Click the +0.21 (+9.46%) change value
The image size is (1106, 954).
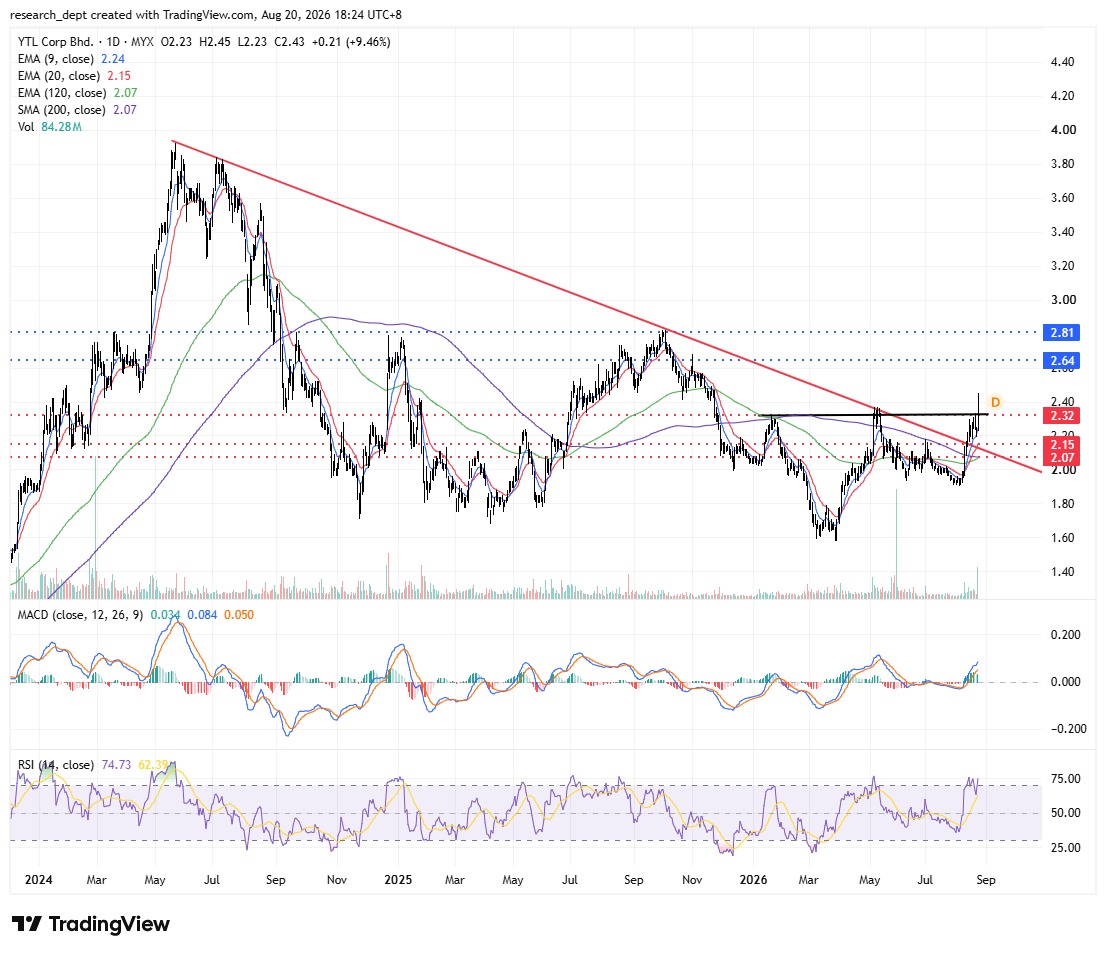click(x=351, y=42)
